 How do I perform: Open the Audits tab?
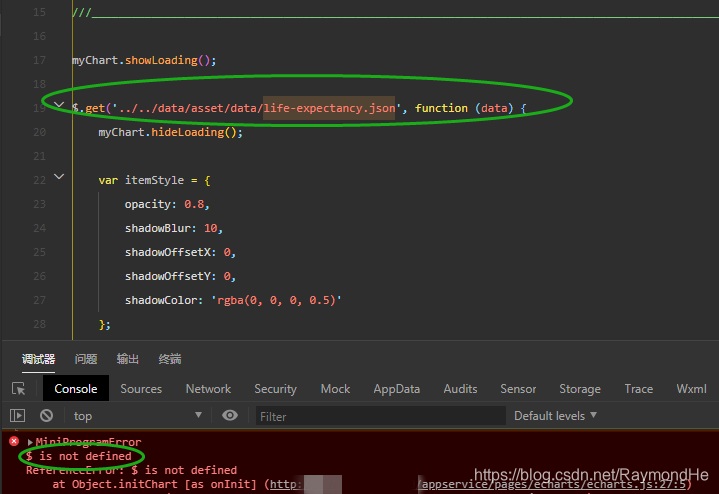click(460, 389)
